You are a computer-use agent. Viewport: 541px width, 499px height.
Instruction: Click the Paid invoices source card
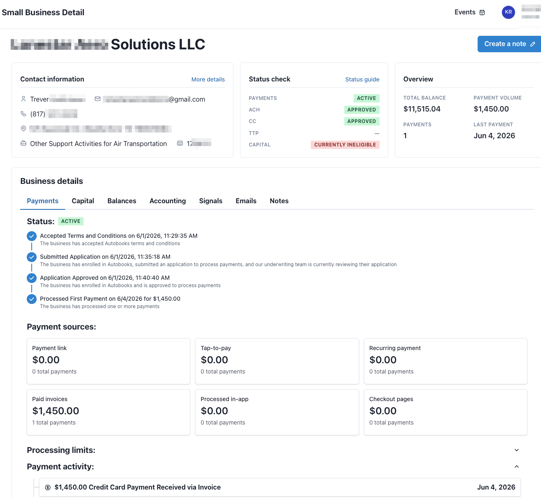tap(108, 412)
